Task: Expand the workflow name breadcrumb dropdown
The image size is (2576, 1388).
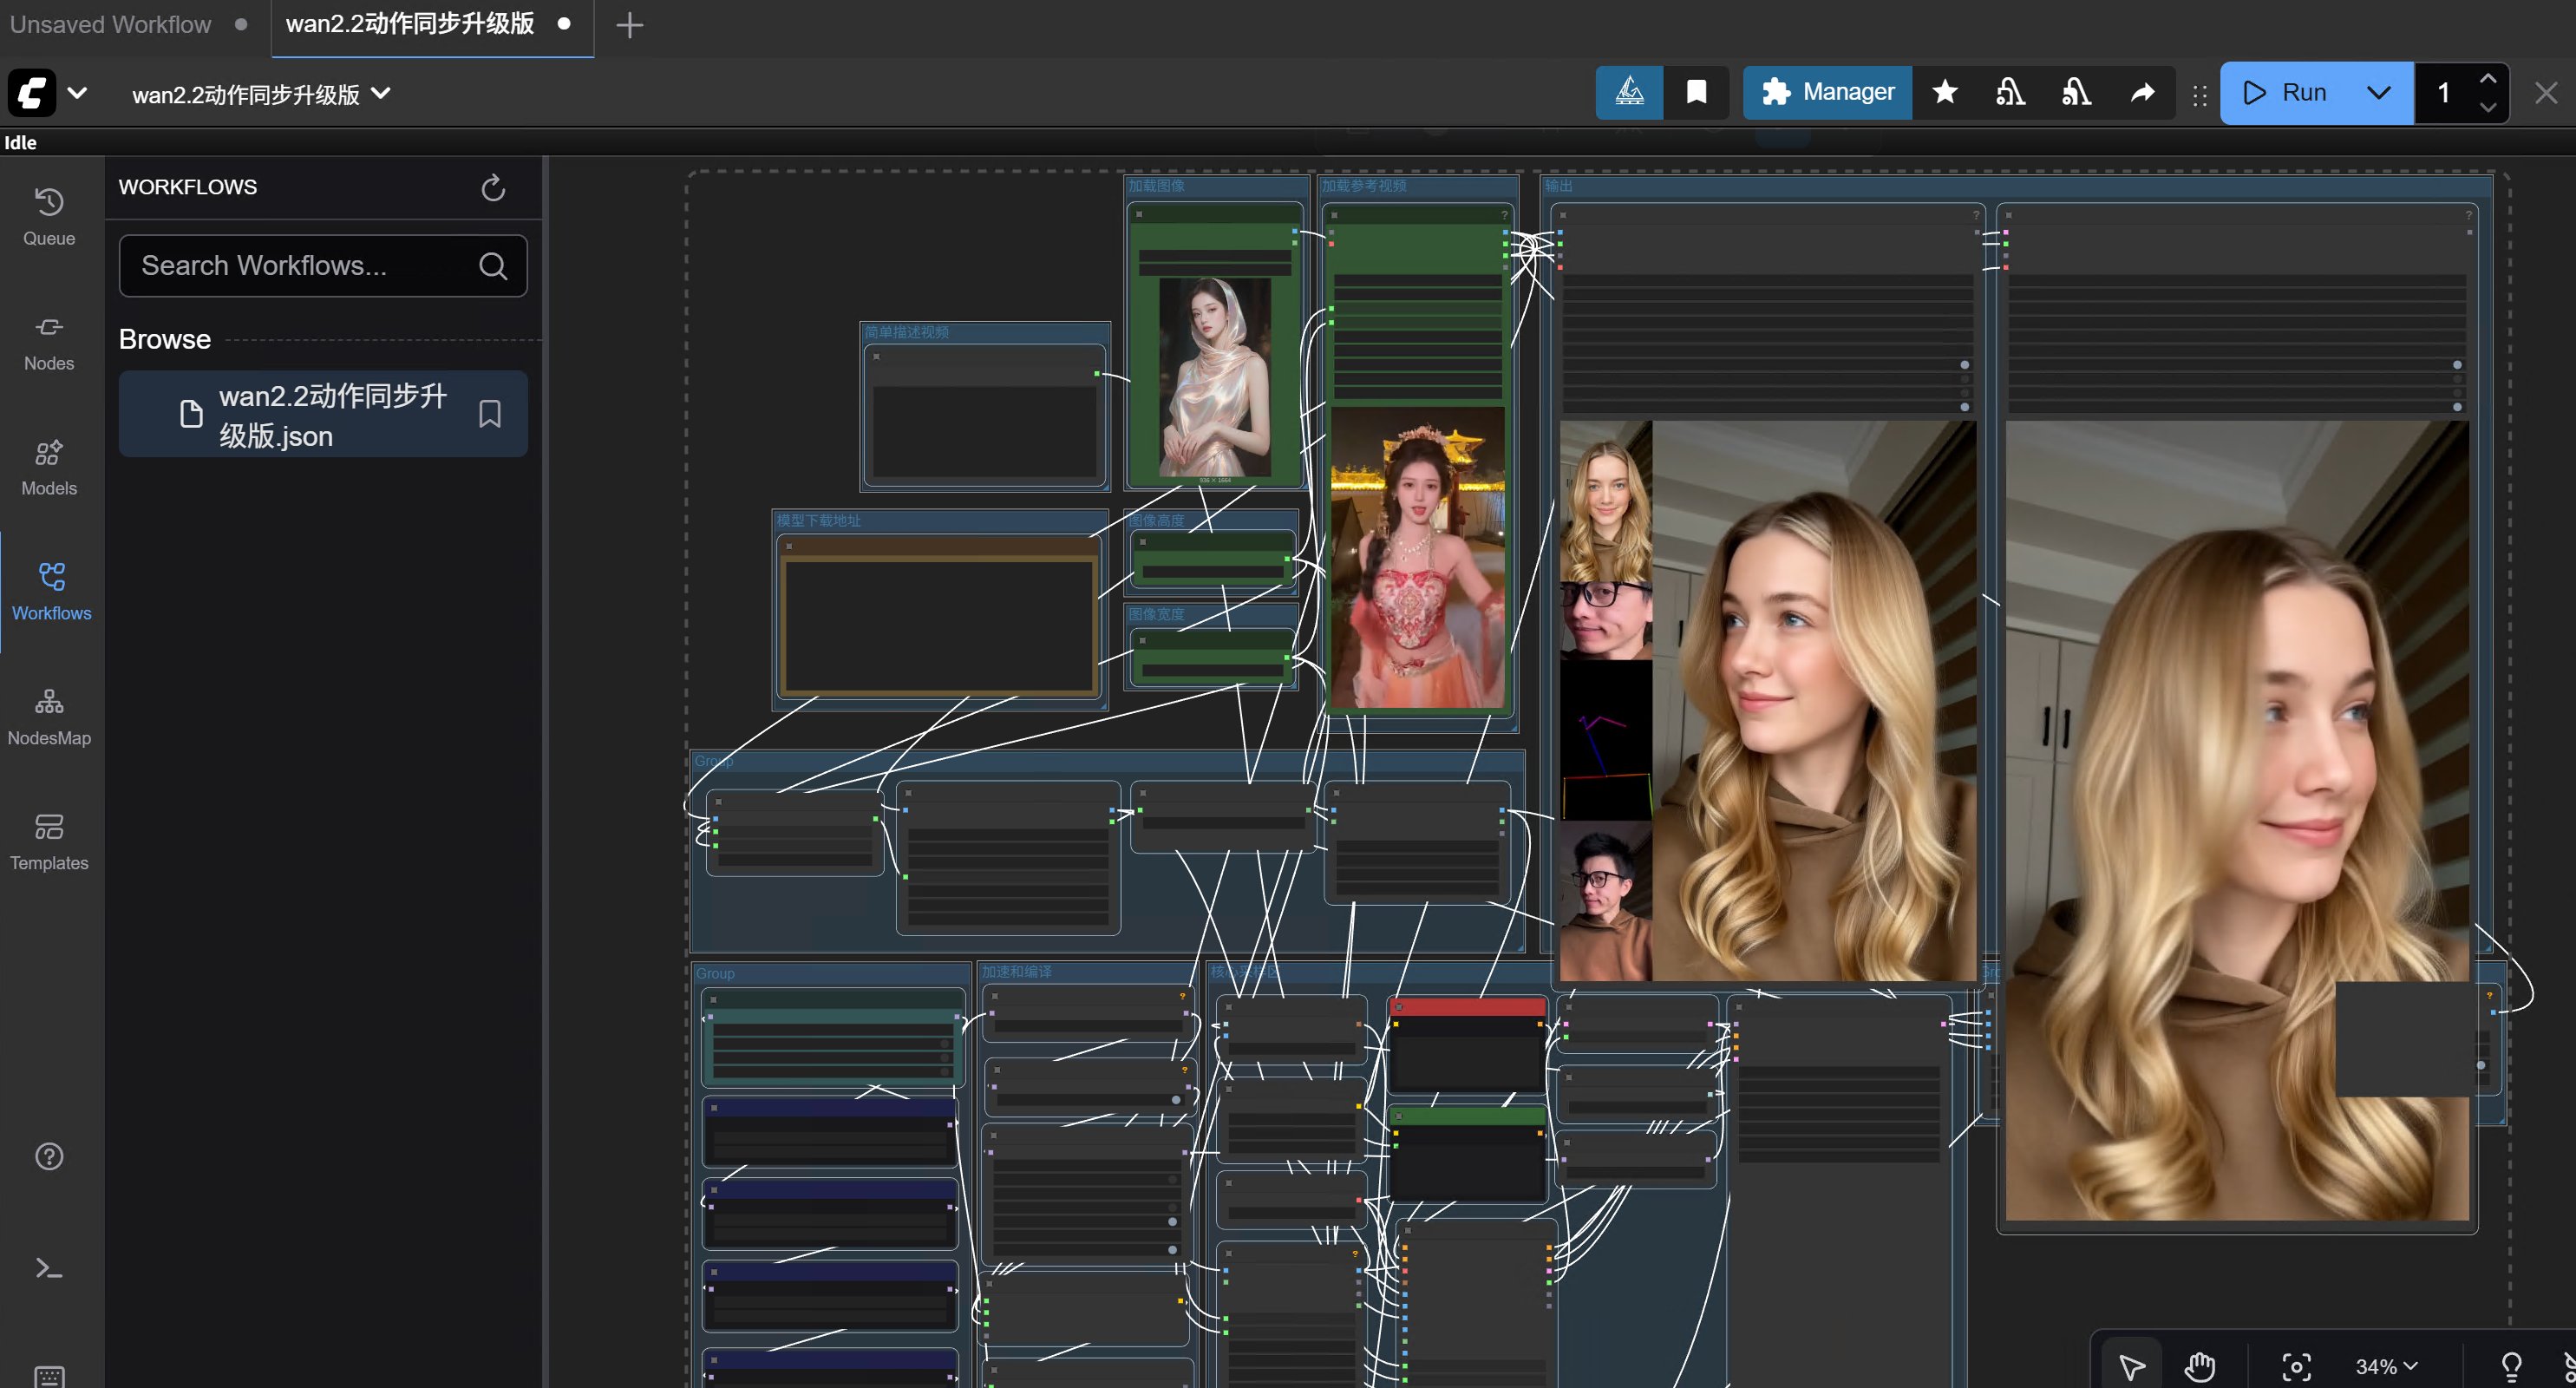Action: (x=381, y=94)
